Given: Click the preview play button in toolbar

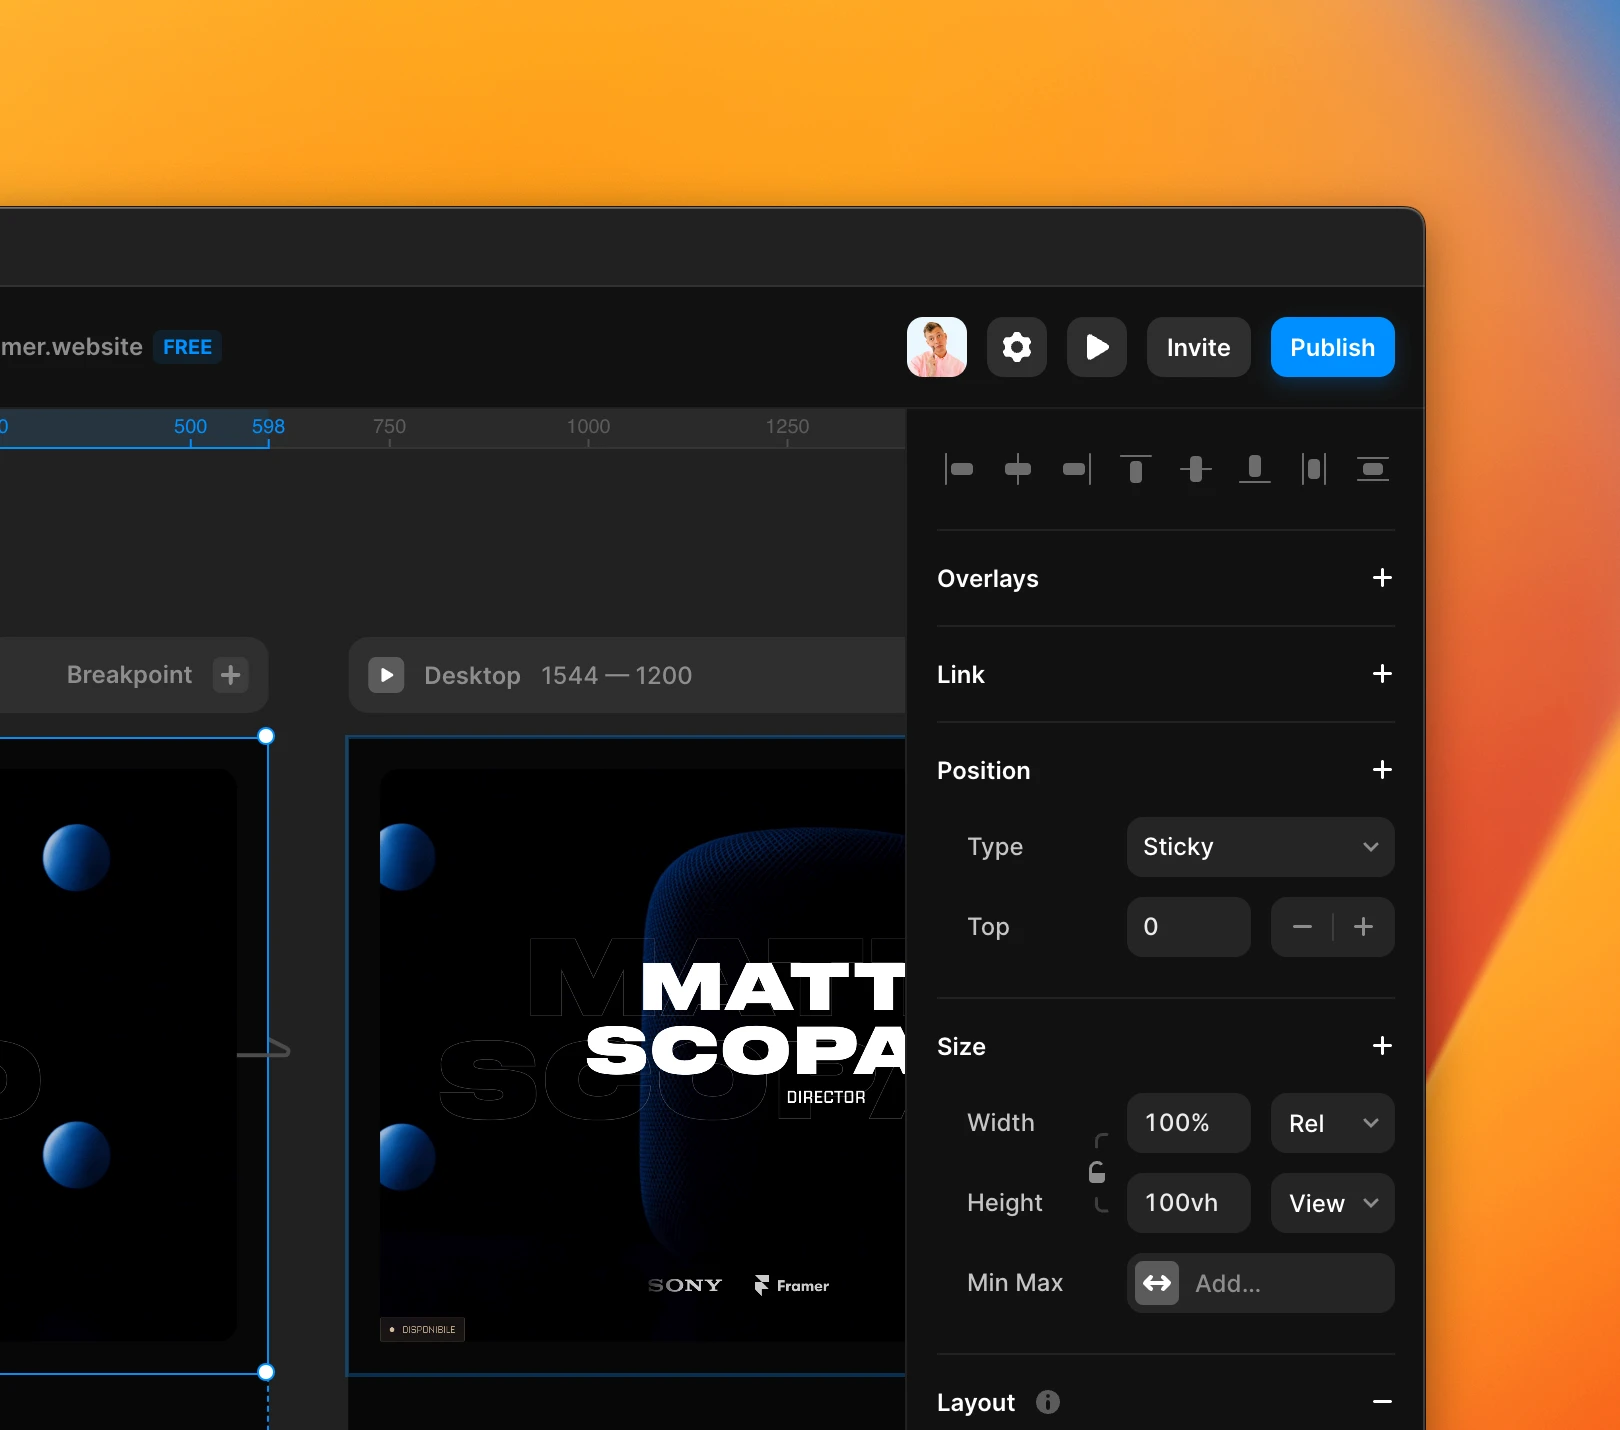Looking at the screenshot, I should click(x=1096, y=347).
